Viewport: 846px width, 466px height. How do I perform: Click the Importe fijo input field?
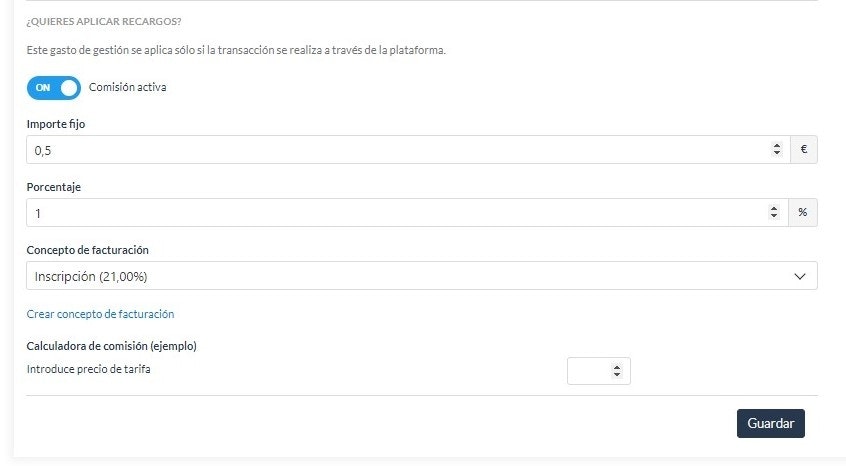pyautogui.click(x=408, y=150)
